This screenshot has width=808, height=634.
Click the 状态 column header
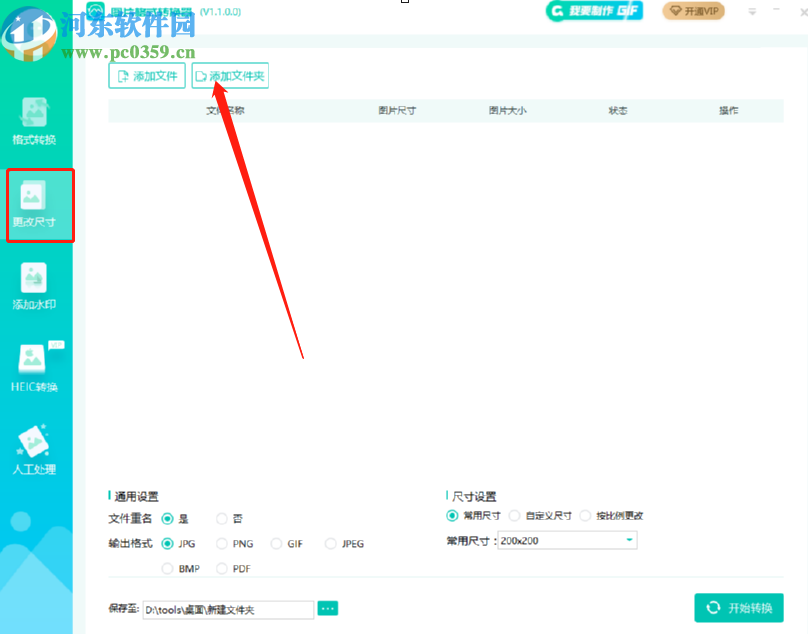[617, 111]
